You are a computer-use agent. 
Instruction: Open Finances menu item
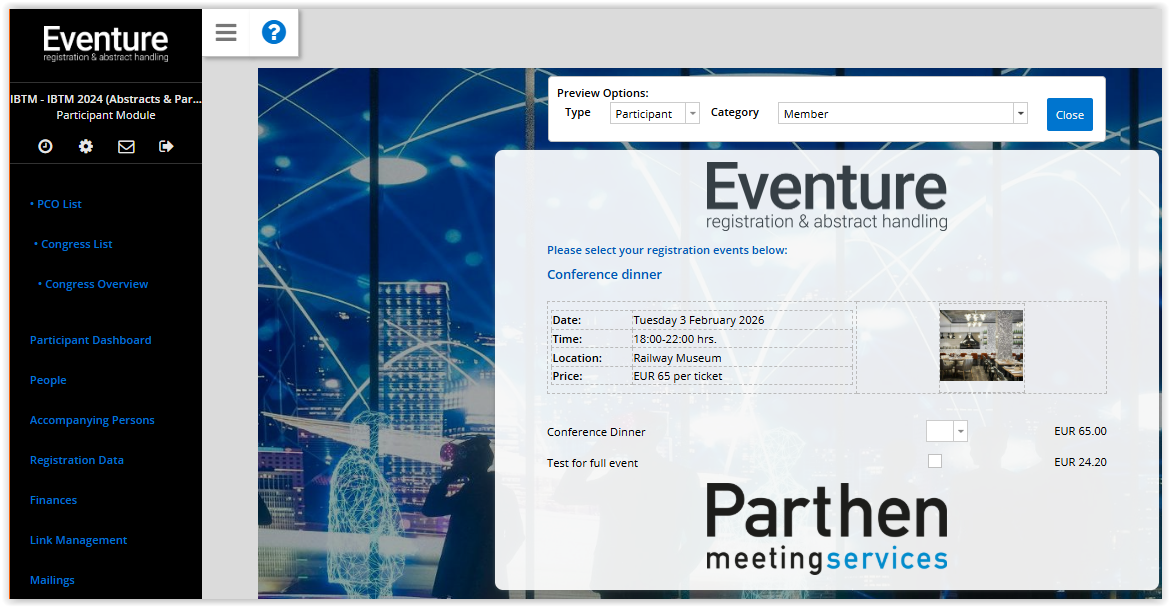point(53,500)
